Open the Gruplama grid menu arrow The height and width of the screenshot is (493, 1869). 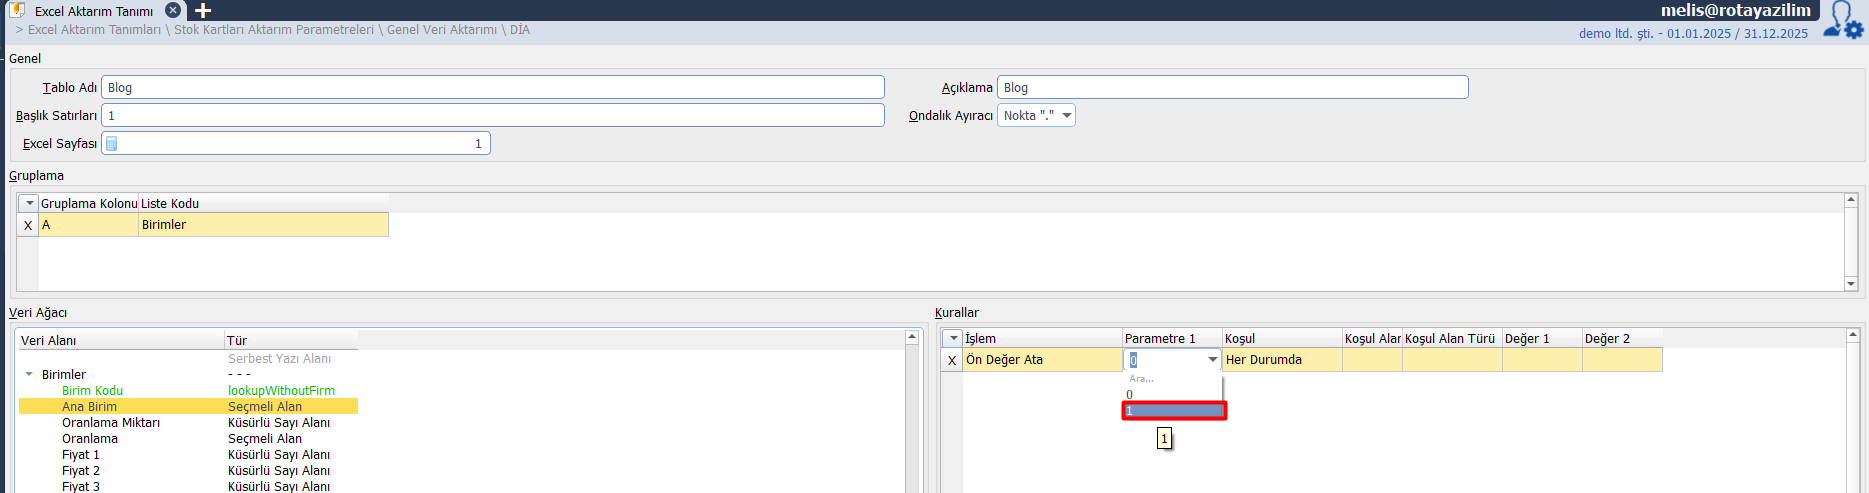[29, 203]
